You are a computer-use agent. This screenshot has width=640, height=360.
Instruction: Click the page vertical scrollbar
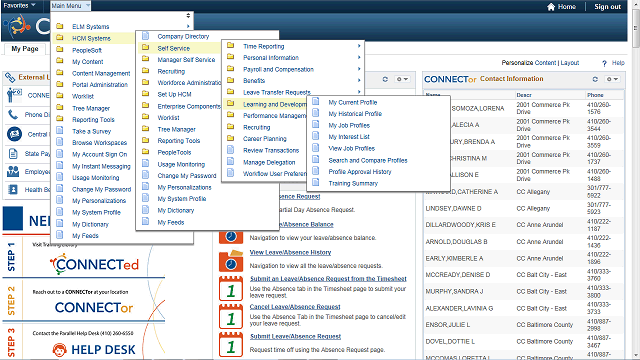(636, 180)
